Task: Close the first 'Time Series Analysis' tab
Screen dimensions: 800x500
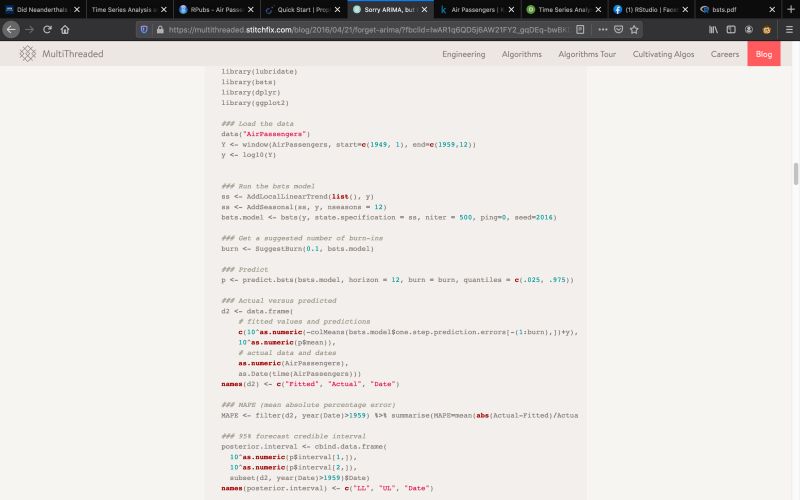Action: (164, 9)
